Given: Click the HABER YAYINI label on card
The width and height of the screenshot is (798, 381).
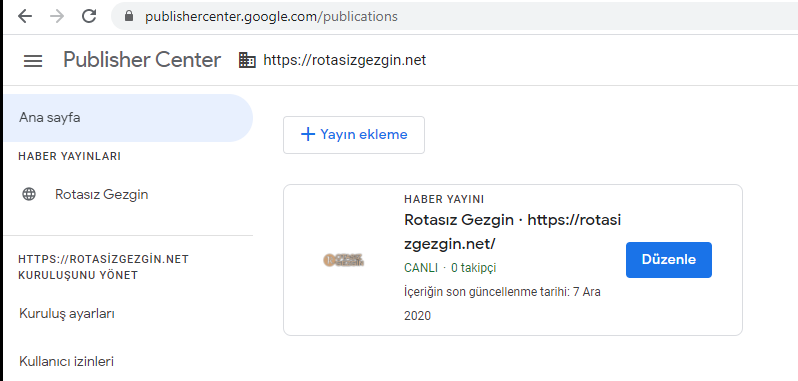Looking at the screenshot, I should [444, 199].
